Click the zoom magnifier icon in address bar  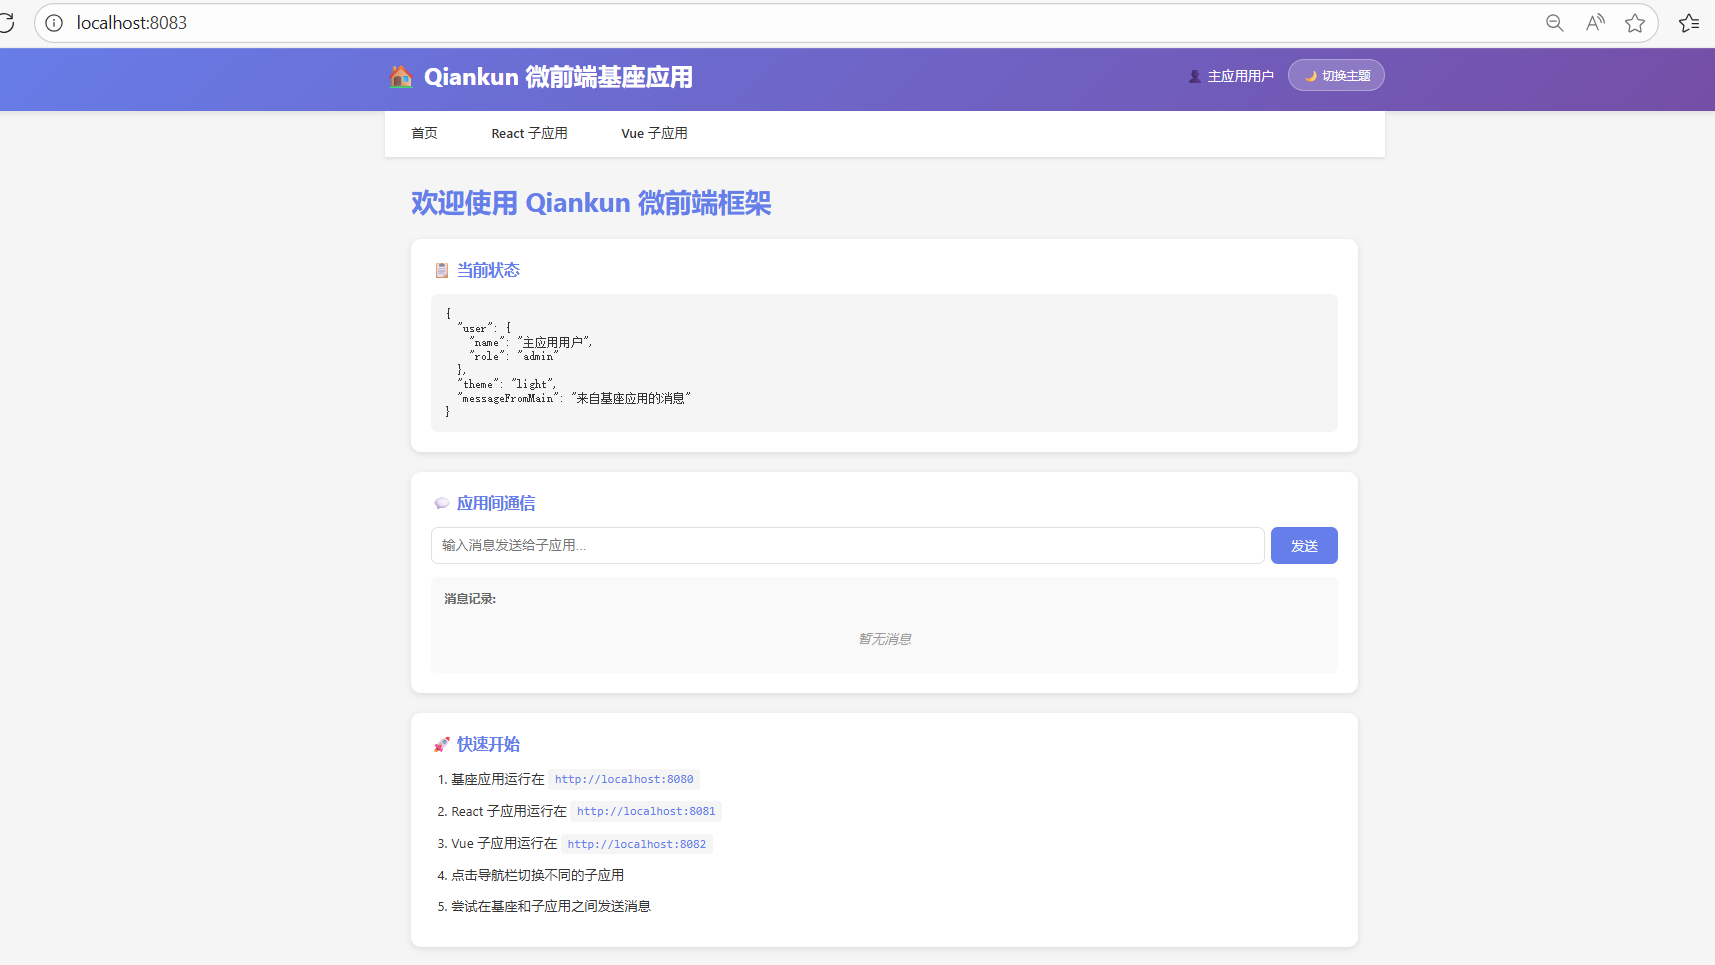[1554, 23]
